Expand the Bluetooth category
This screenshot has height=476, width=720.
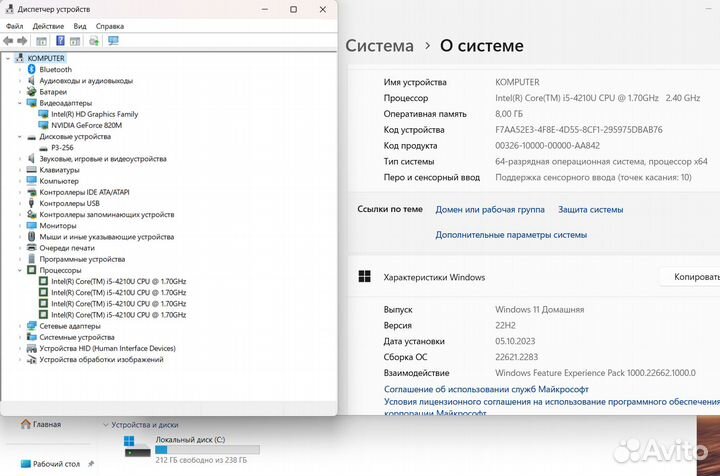[x=20, y=69]
